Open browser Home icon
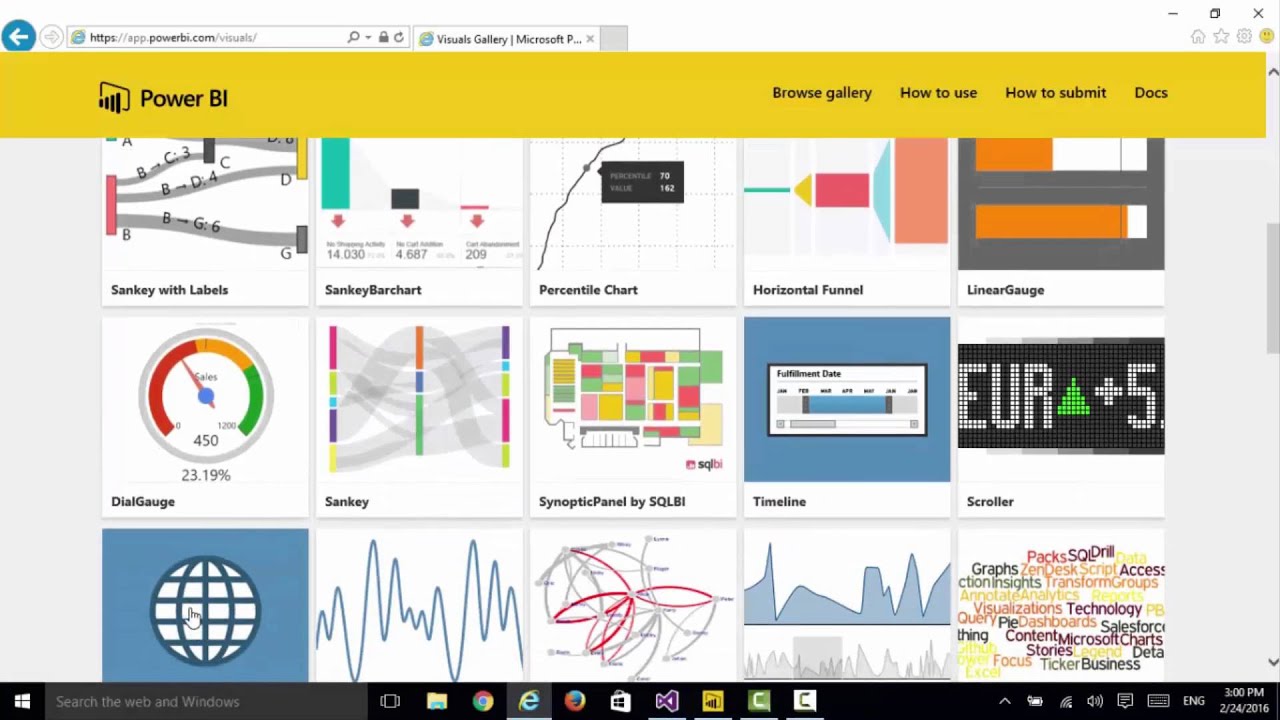This screenshot has width=1280, height=720. 1198,37
